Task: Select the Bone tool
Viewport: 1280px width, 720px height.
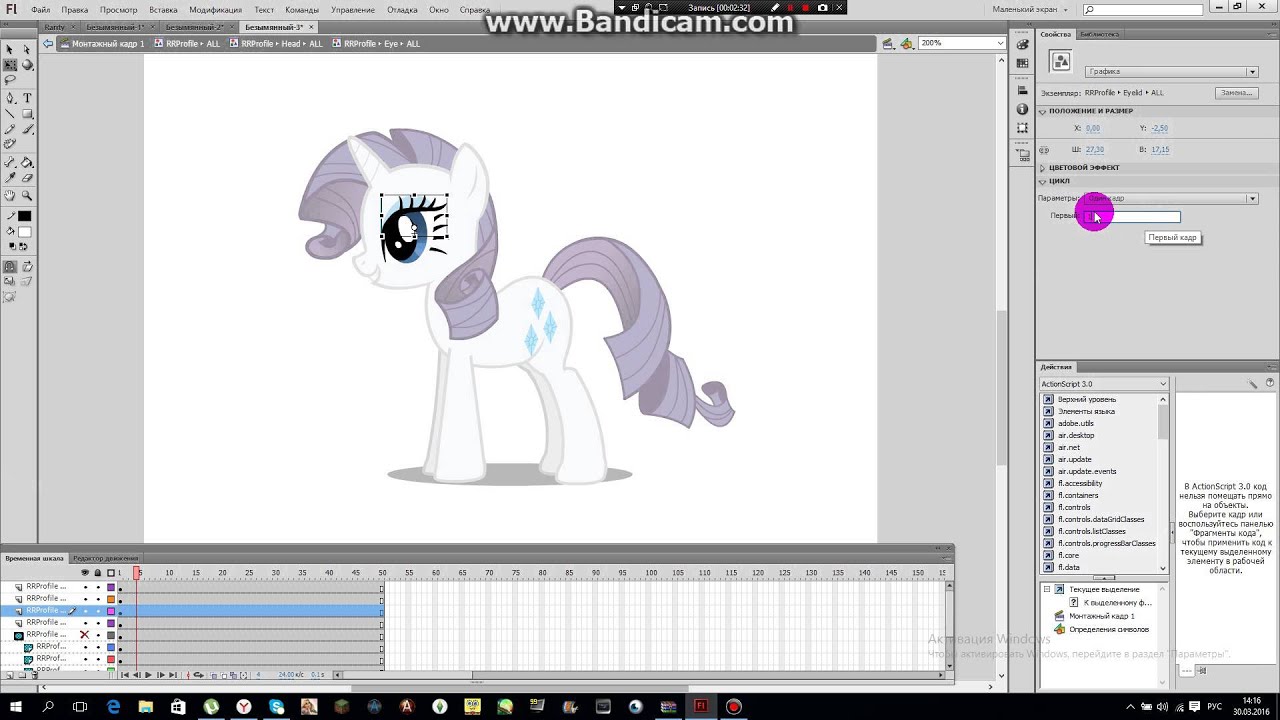Action: [x=10, y=162]
